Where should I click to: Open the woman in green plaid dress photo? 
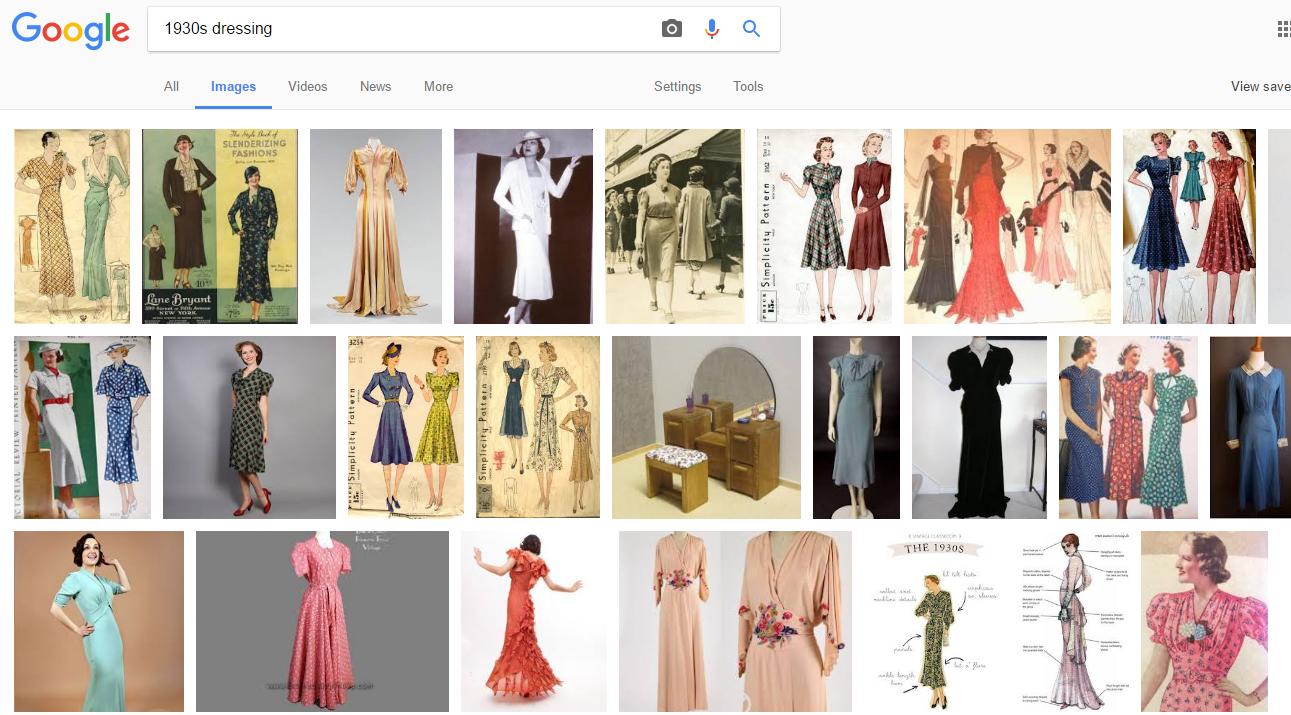pyautogui.click(x=249, y=427)
